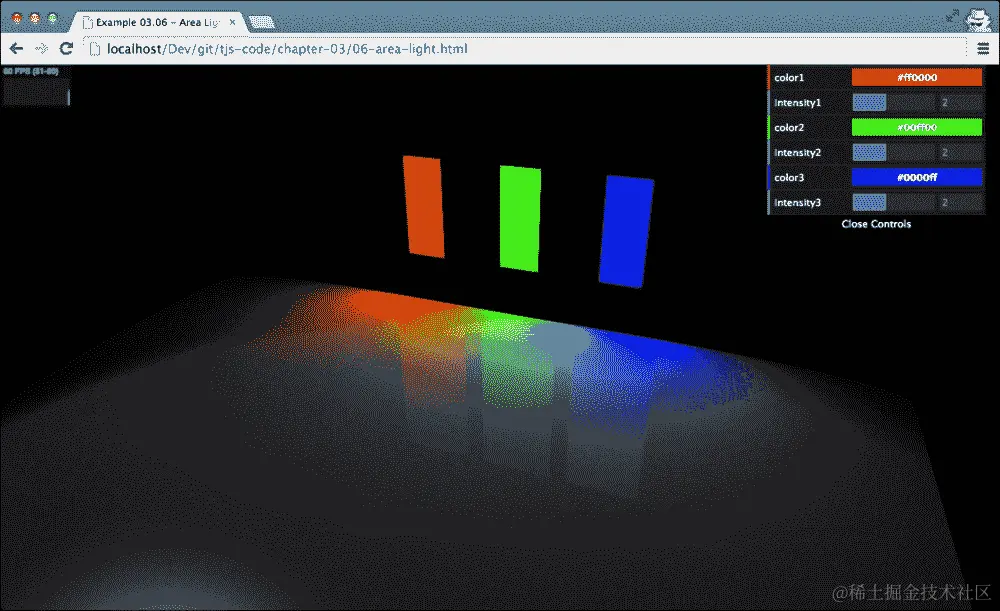Adjust the intensity1 slider
The width and height of the screenshot is (1000, 611).
(893, 102)
